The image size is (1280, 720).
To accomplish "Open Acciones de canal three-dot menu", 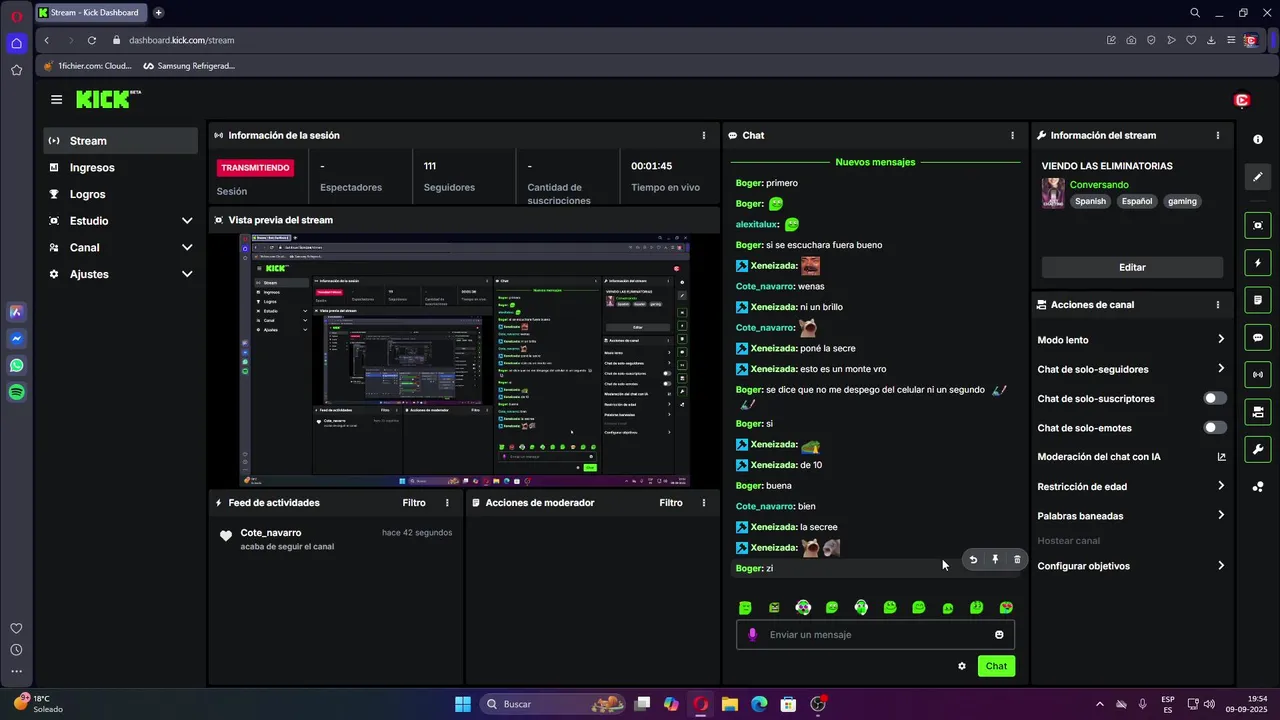I will click(1218, 305).
